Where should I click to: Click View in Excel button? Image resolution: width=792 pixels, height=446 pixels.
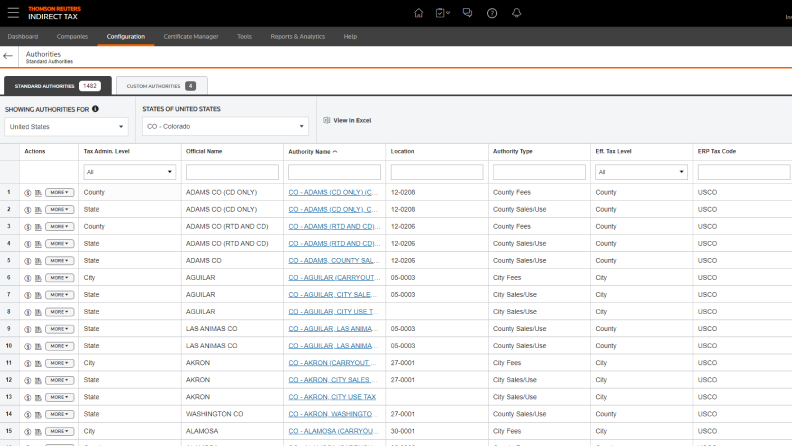347,120
